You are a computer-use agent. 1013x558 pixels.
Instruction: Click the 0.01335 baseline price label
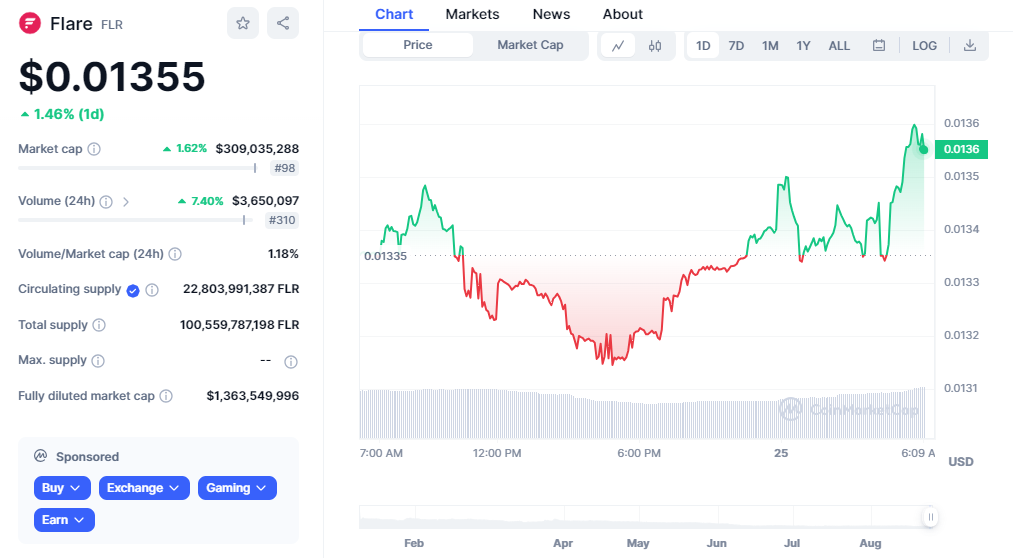pos(386,256)
